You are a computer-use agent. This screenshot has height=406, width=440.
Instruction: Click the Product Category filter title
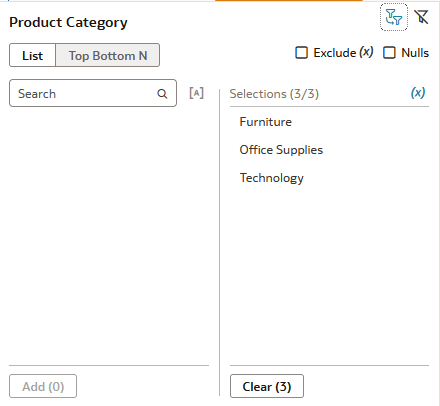(x=68, y=23)
